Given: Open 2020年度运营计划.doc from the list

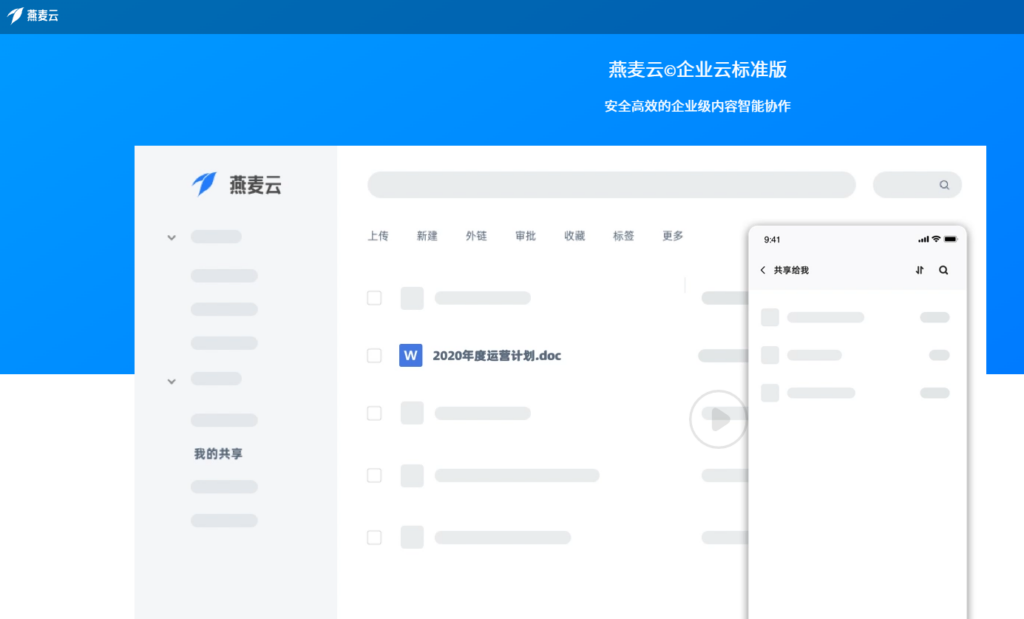Looking at the screenshot, I should point(496,355).
